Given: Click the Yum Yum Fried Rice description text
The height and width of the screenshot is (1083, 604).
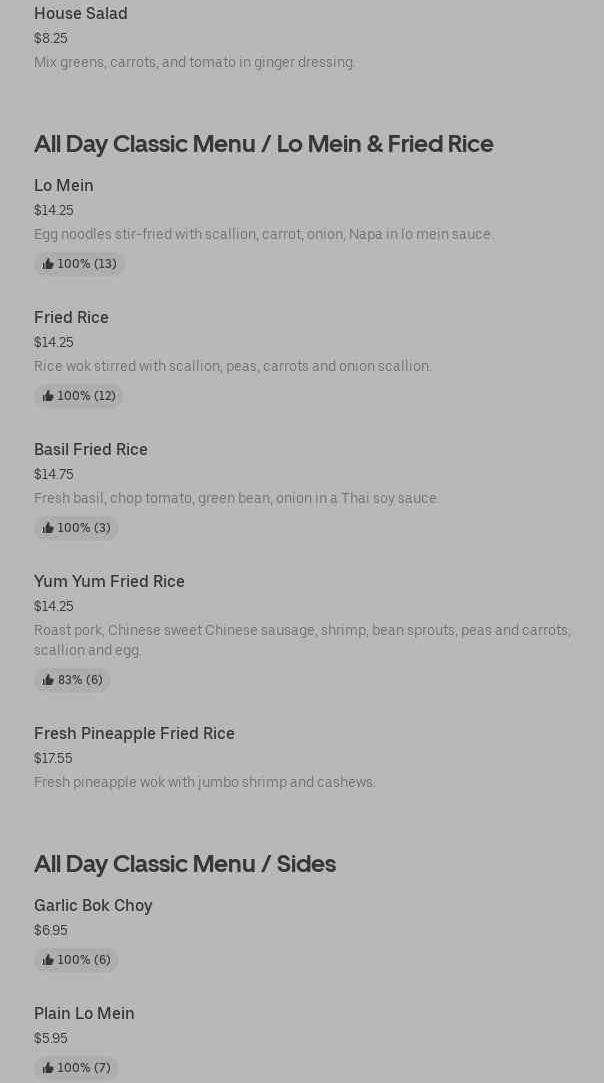Looking at the screenshot, I should [x=303, y=640].
